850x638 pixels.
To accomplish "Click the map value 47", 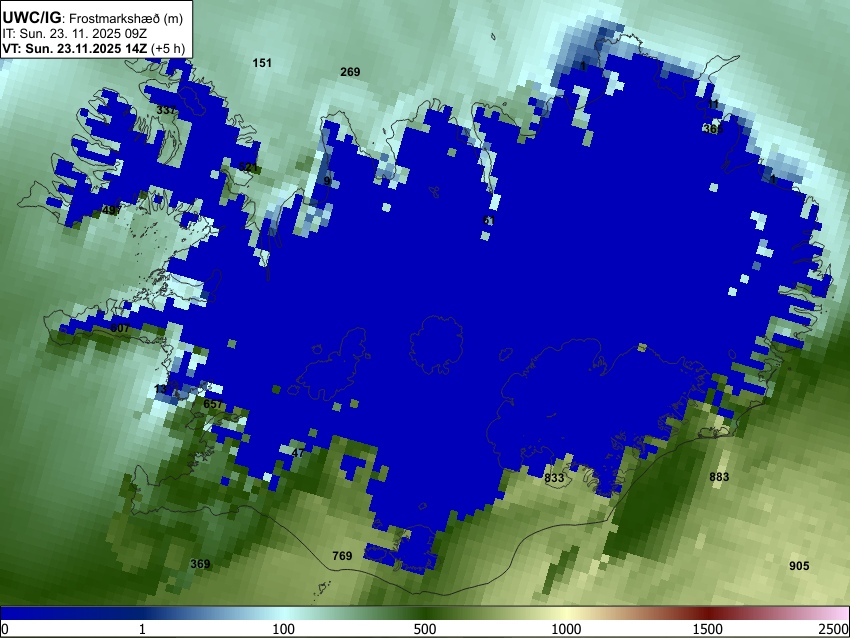I will [x=298, y=453].
